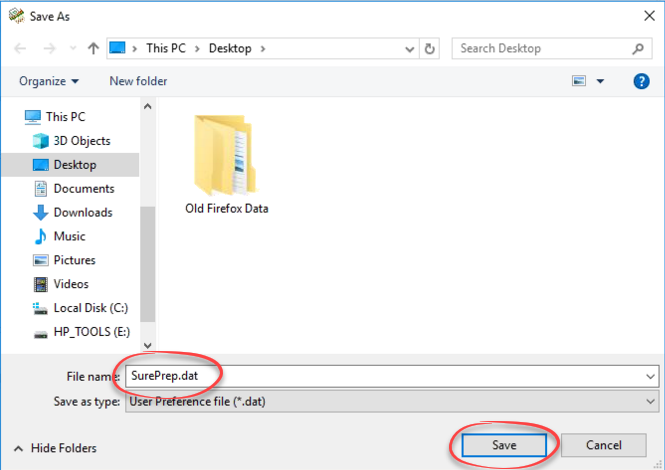Image resolution: width=665 pixels, height=470 pixels.
Task: Click the Save As title bar app icon
Action: pos(16,16)
